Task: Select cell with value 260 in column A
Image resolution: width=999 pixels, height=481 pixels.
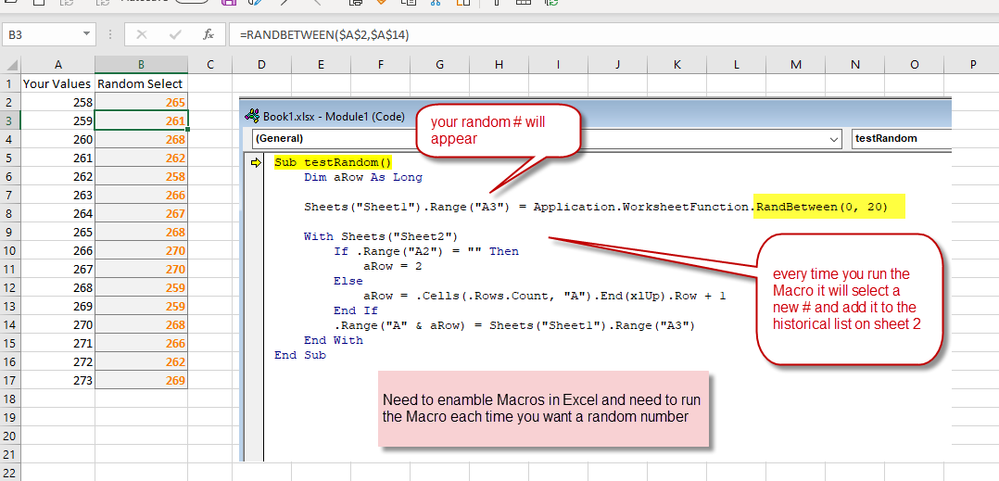Action: pyautogui.click(x=58, y=139)
